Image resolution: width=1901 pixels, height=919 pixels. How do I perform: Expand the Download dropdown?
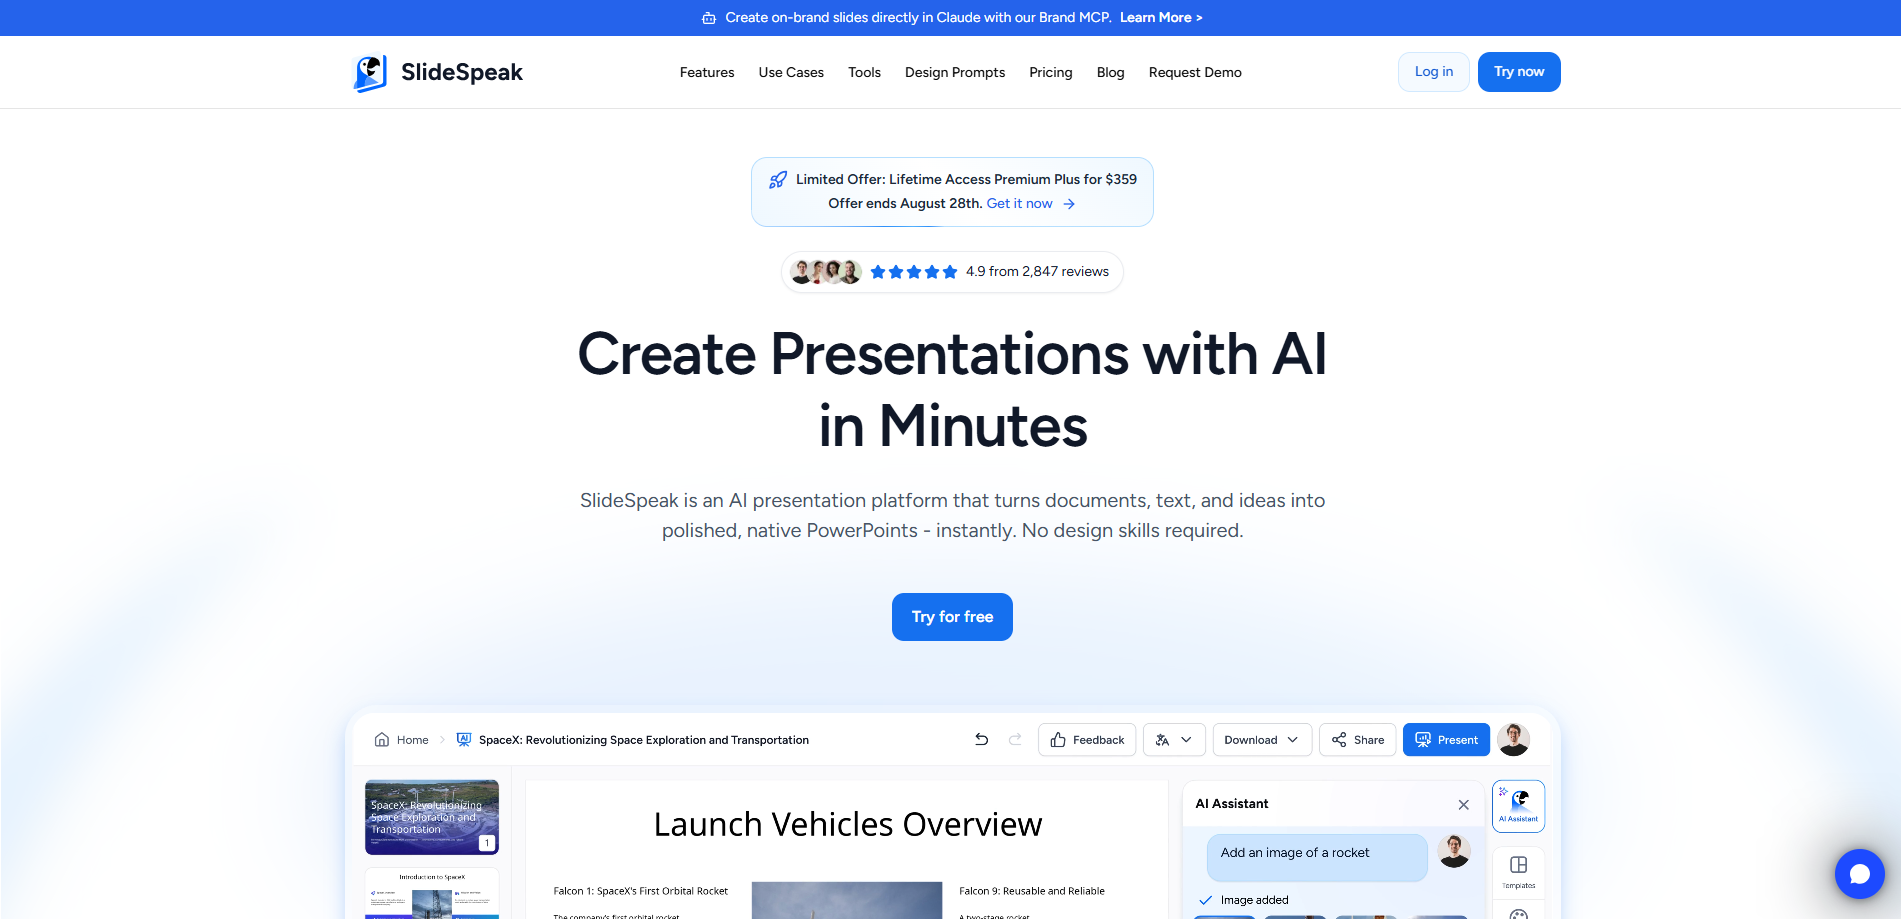point(1262,740)
